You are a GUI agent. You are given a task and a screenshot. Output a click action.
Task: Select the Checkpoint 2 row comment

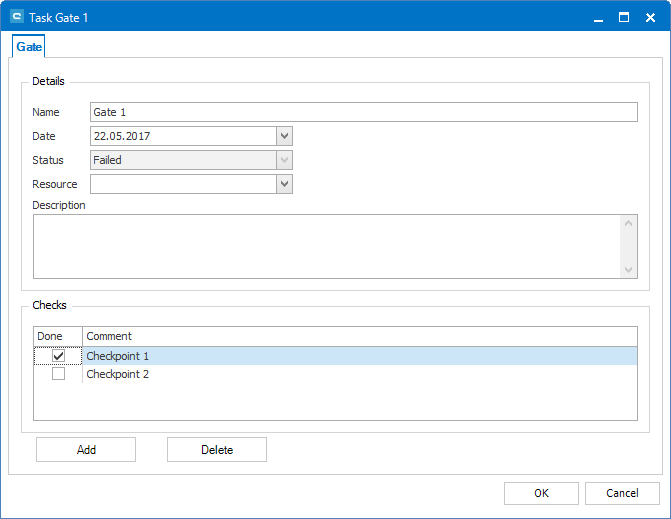click(x=118, y=374)
